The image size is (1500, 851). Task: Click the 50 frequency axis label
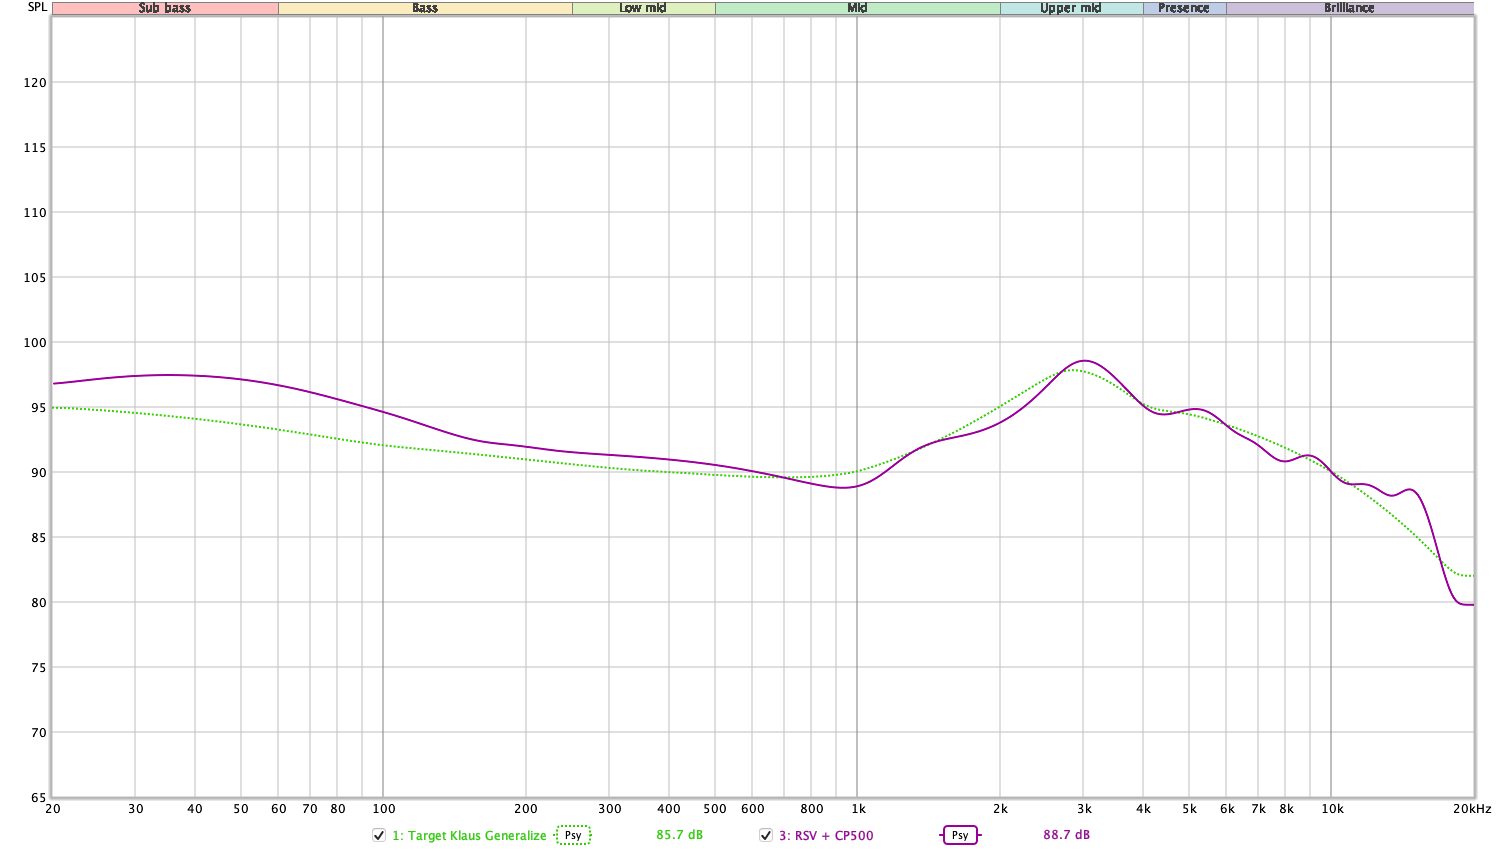pyautogui.click(x=241, y=809)
